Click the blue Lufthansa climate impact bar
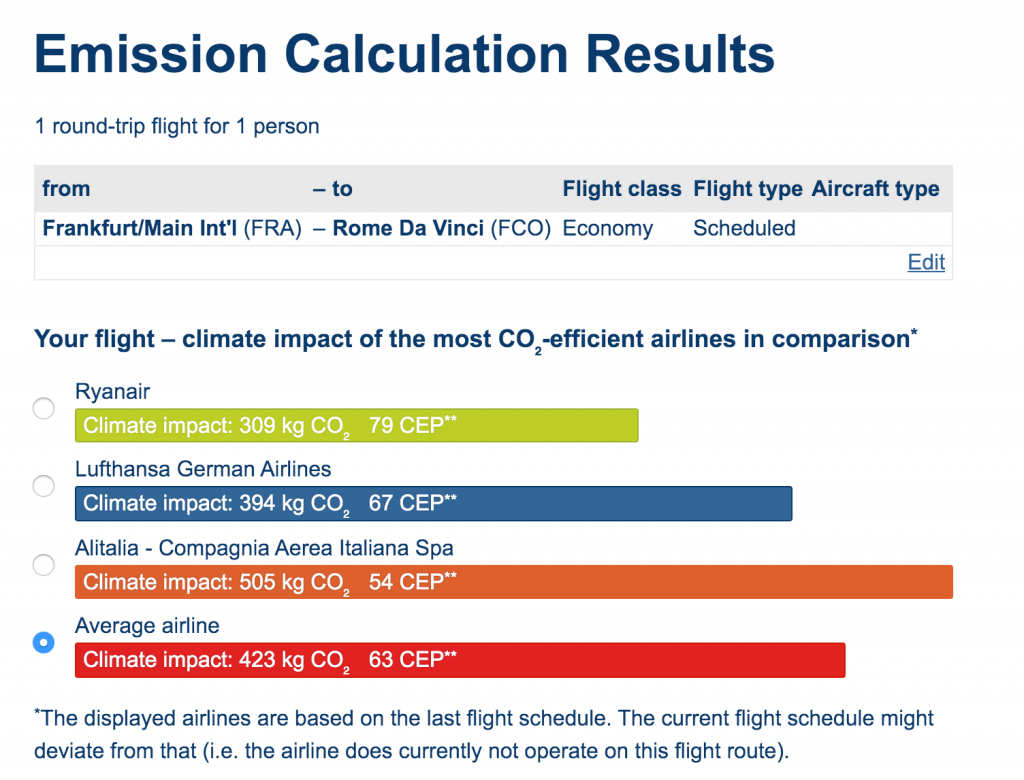 [x=434, y=504]
